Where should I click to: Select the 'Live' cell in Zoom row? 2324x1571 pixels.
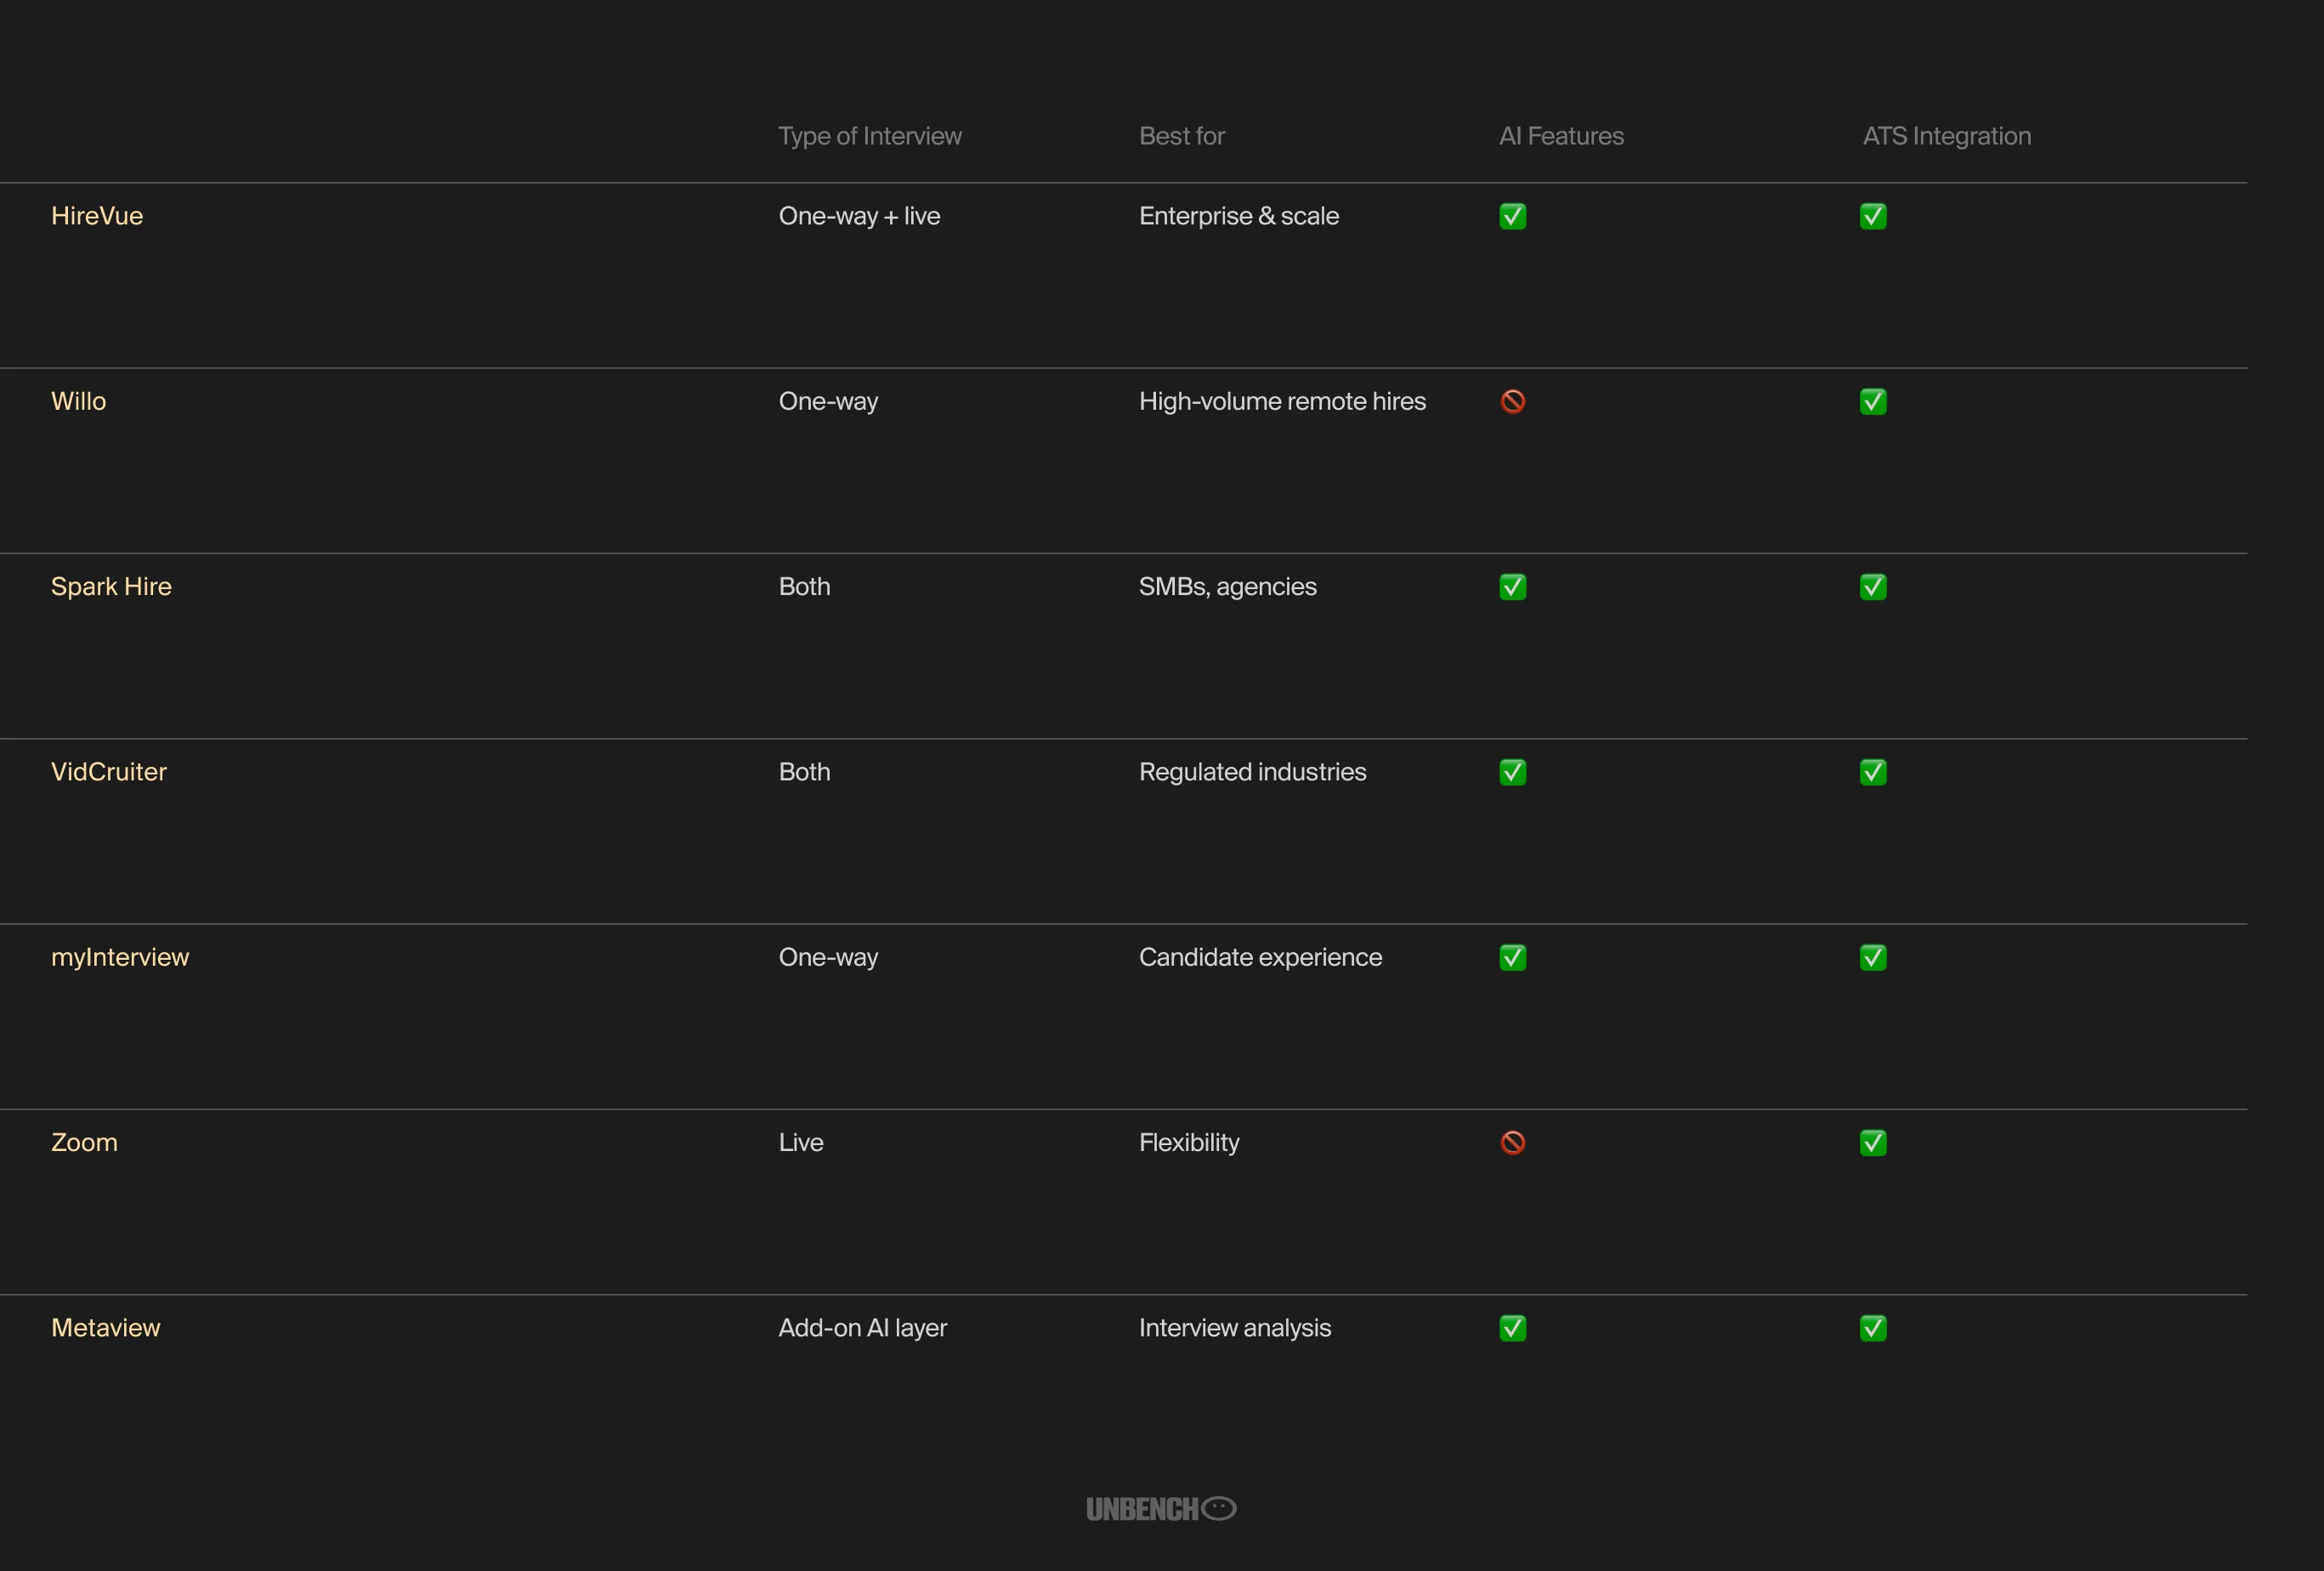(801, 1142)
